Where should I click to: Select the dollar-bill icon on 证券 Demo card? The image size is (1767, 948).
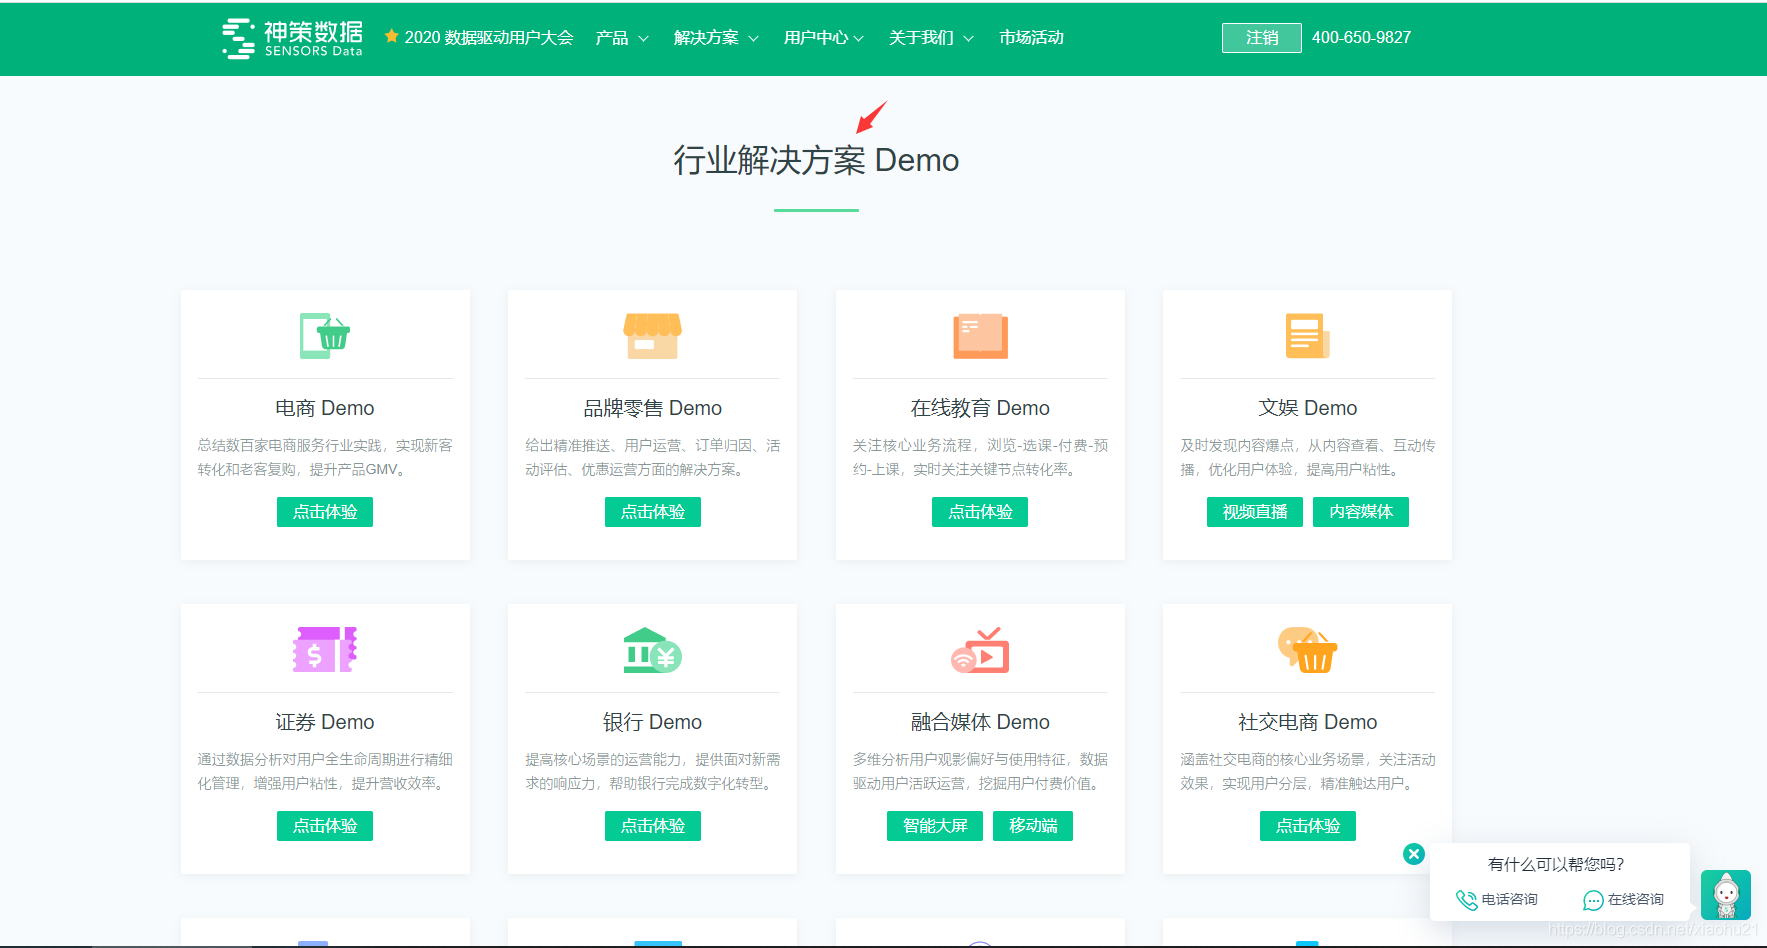324,650
